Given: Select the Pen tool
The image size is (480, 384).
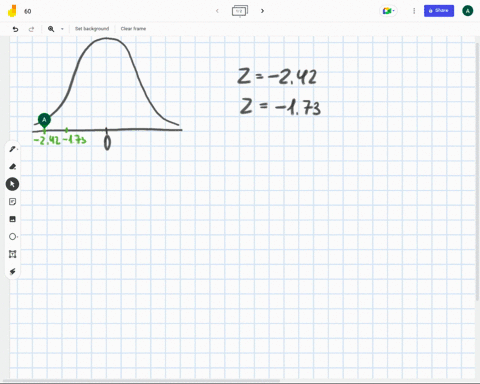Looking at the screenshot, I should (x=12, y=149).
